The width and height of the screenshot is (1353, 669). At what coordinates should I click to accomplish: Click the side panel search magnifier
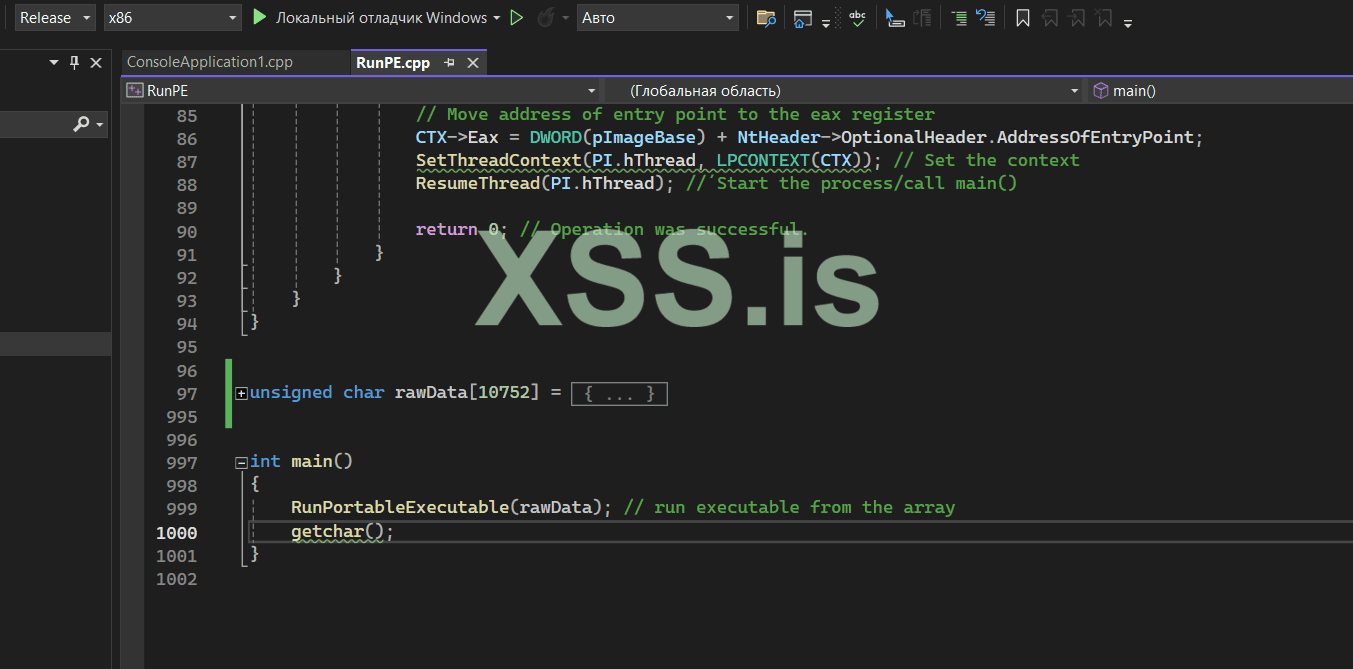(82, 124)
